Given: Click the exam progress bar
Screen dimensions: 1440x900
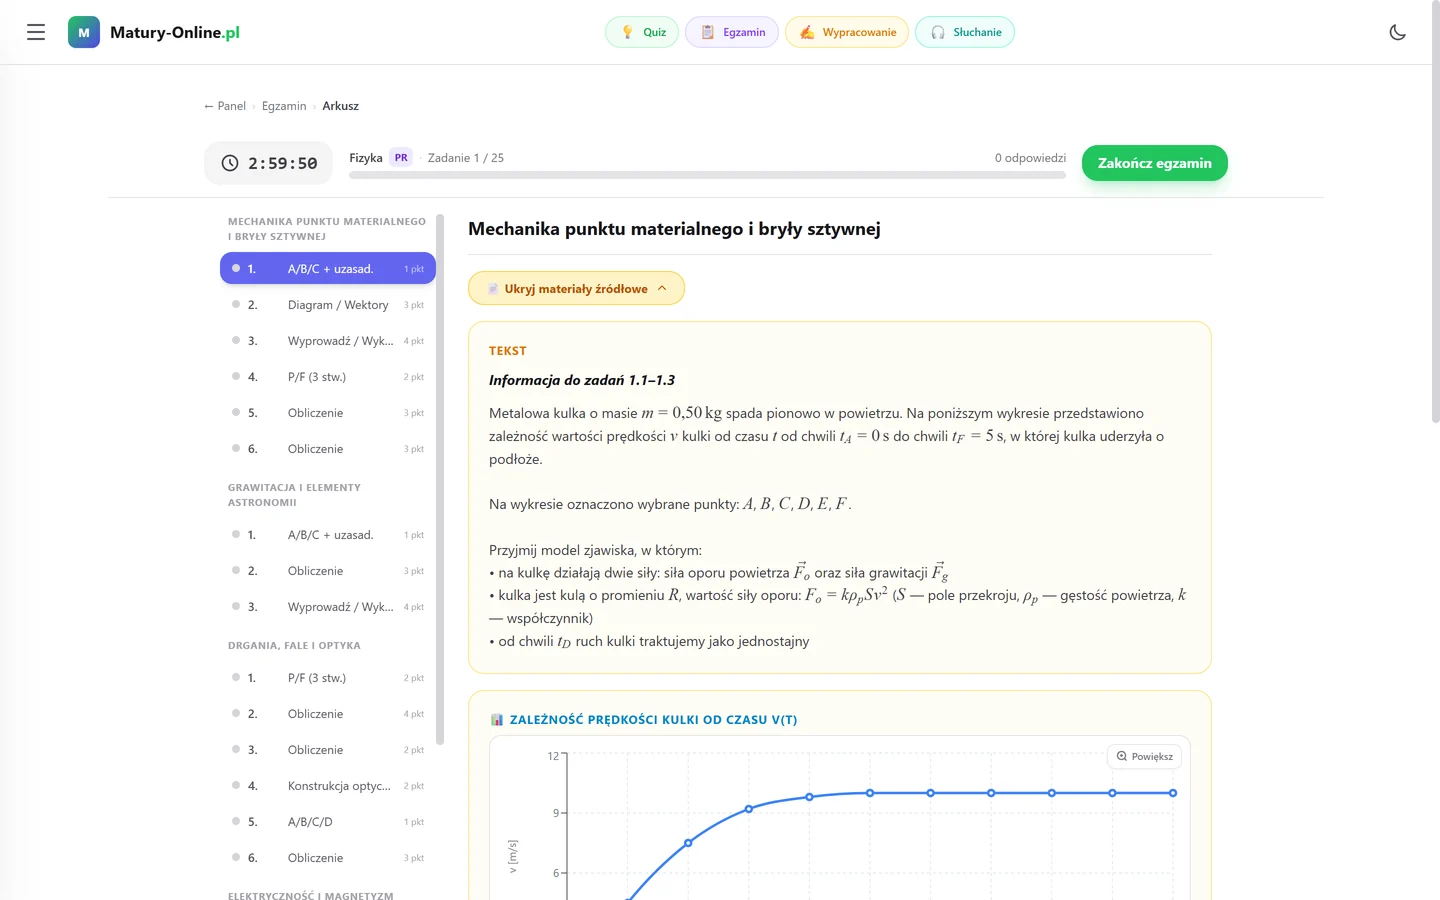Looking at the screenshot, I should [x=707, y=175].
